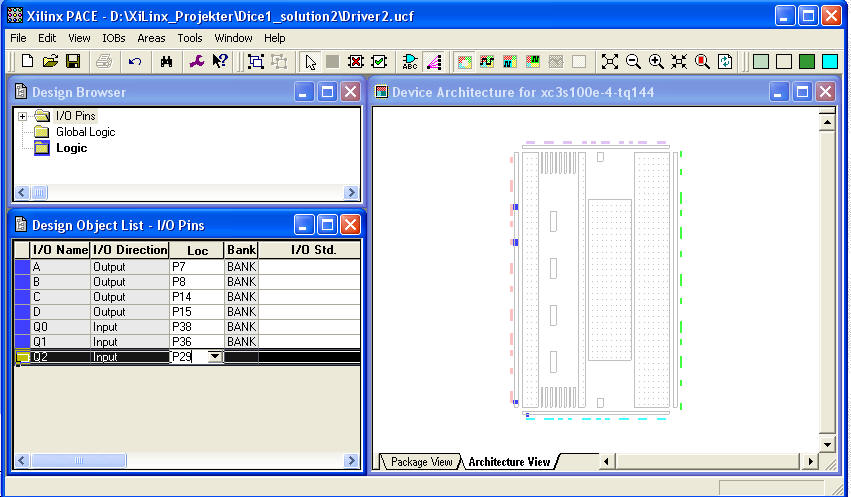
Task: Click the gray square toolbar icon
Action: 332,61
